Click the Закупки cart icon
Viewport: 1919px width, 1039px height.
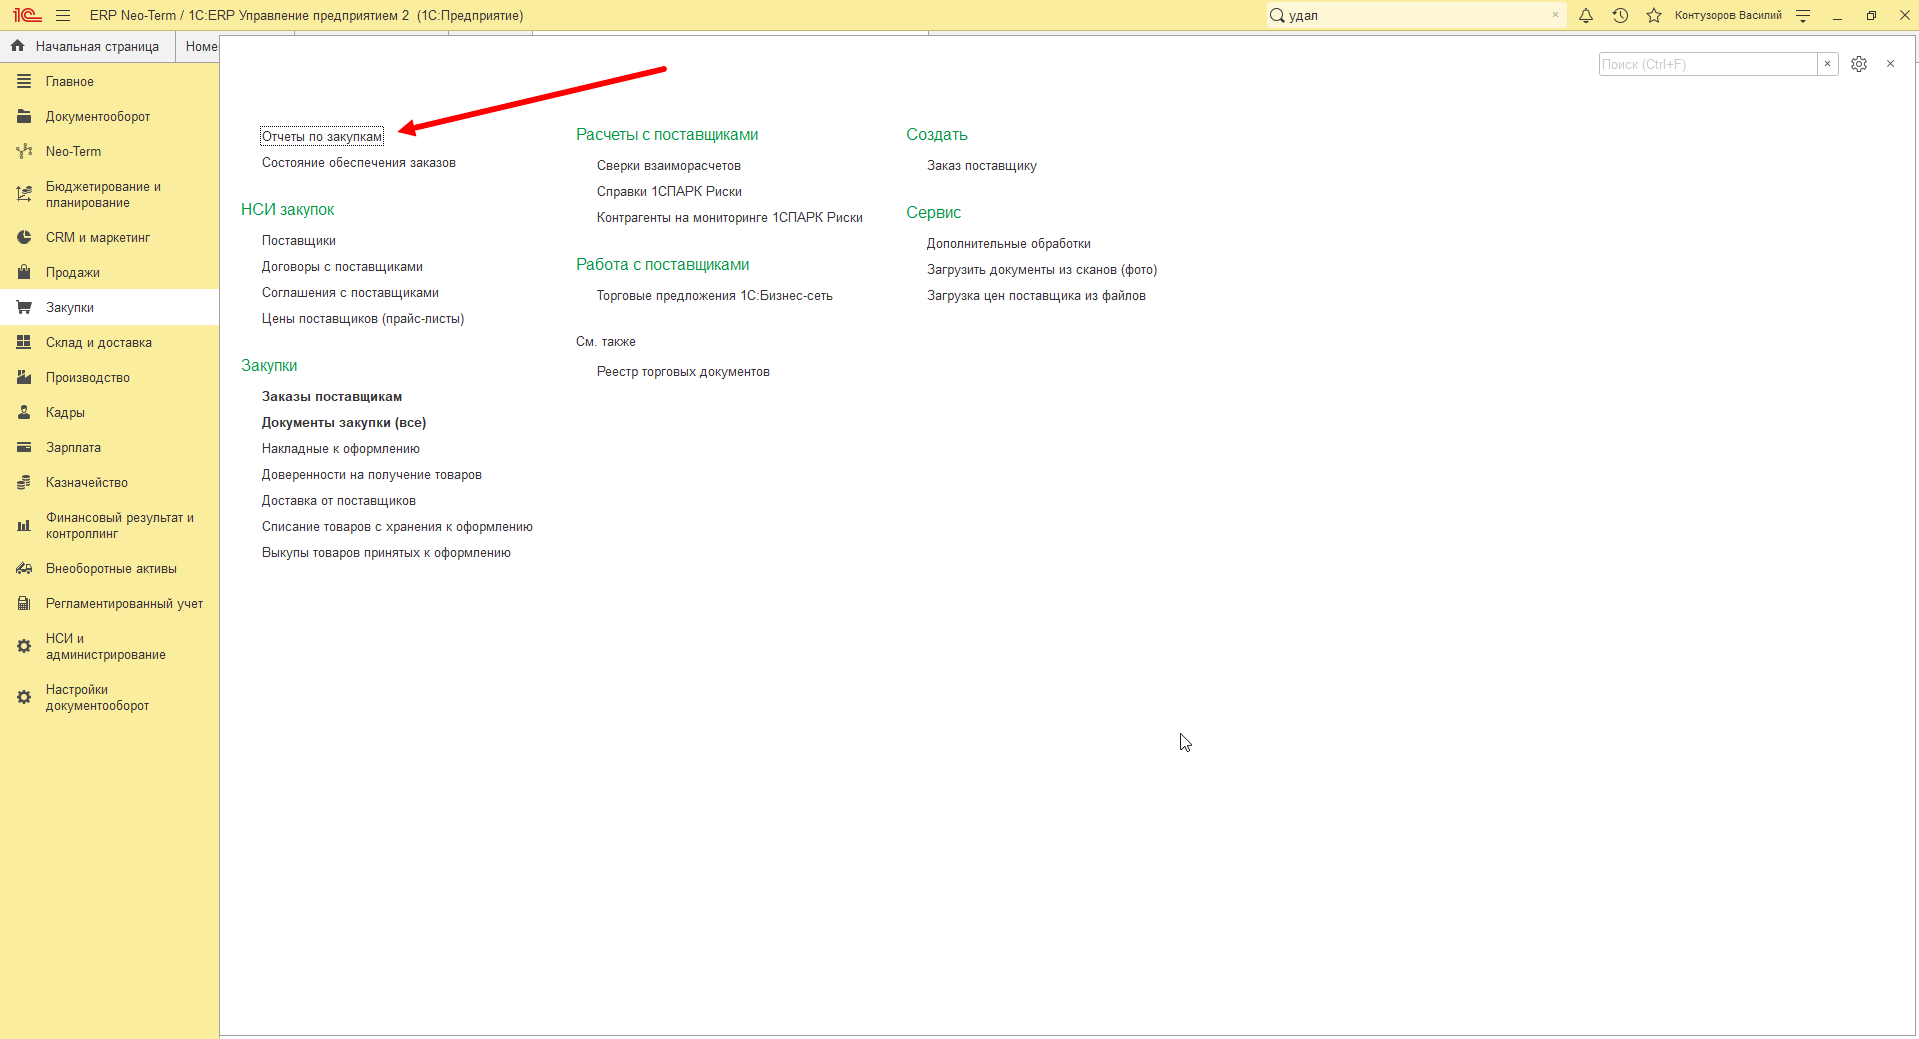(24, 307)
